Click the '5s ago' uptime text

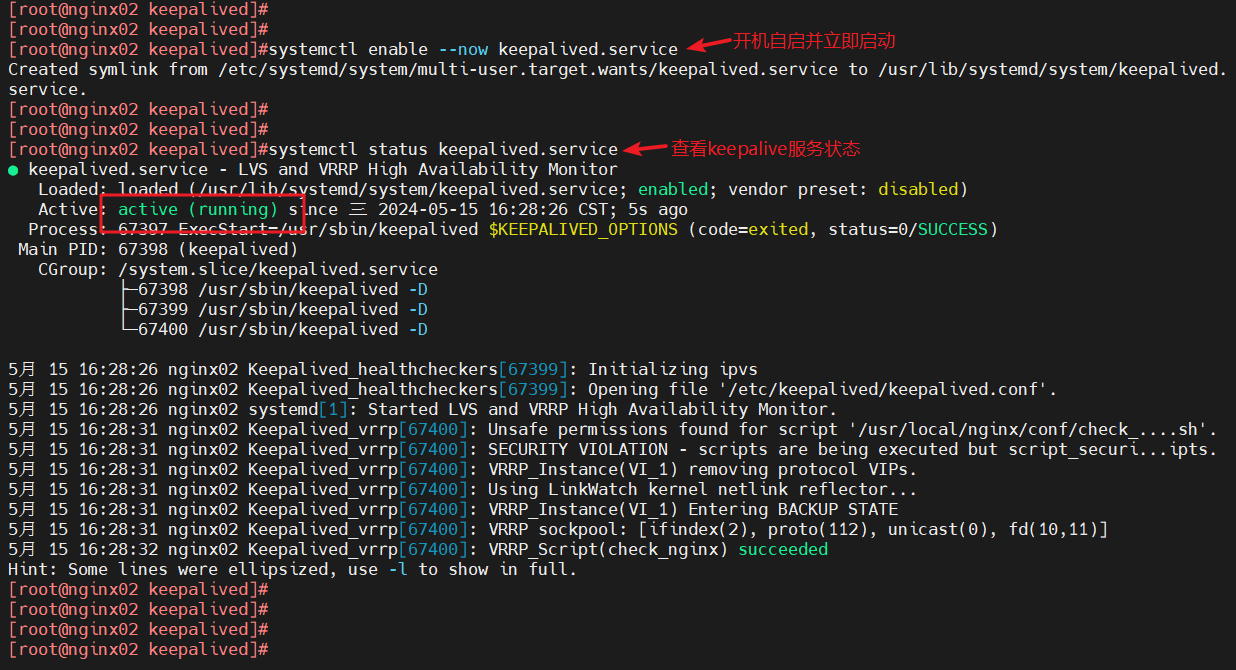click(658, 209)
